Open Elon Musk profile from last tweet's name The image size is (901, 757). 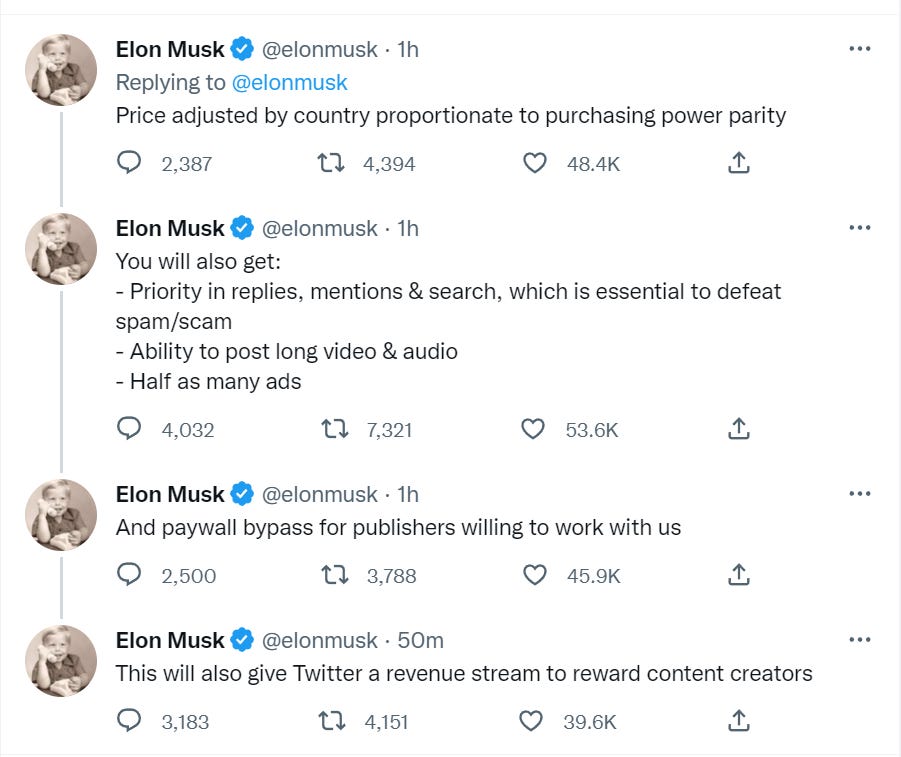click(170, 640)
